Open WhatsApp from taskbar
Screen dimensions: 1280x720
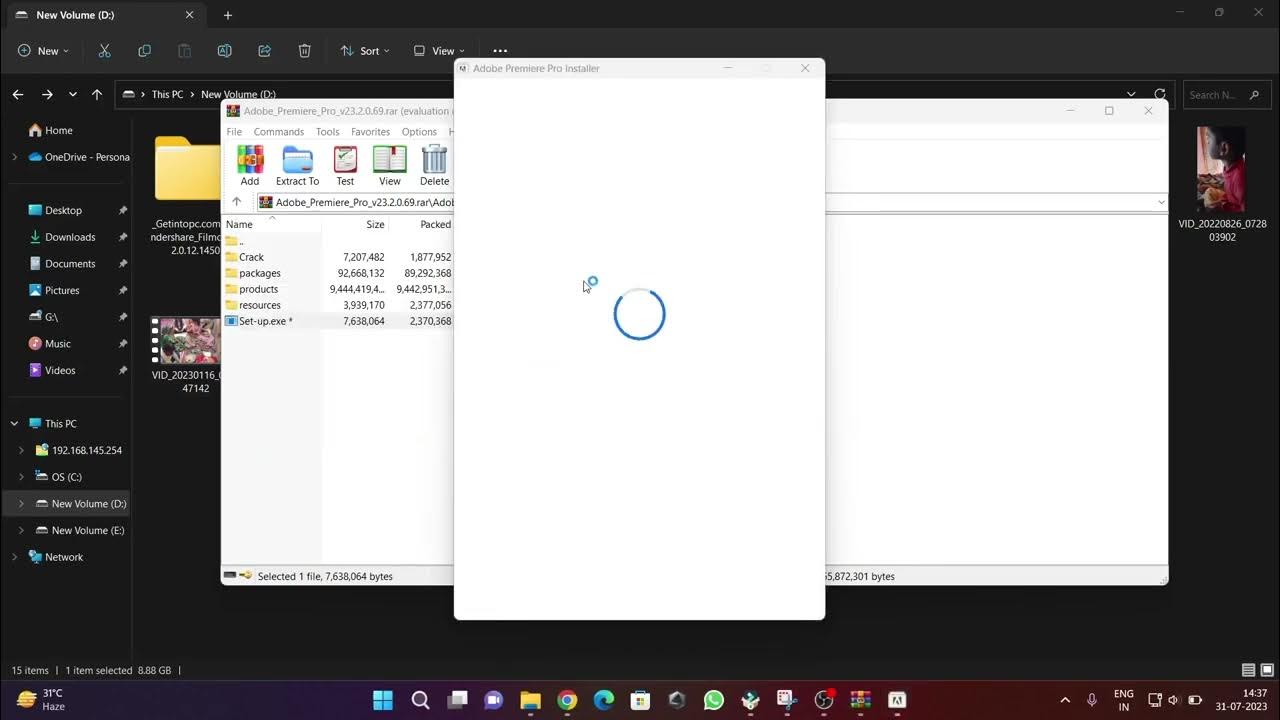[713, 700]
